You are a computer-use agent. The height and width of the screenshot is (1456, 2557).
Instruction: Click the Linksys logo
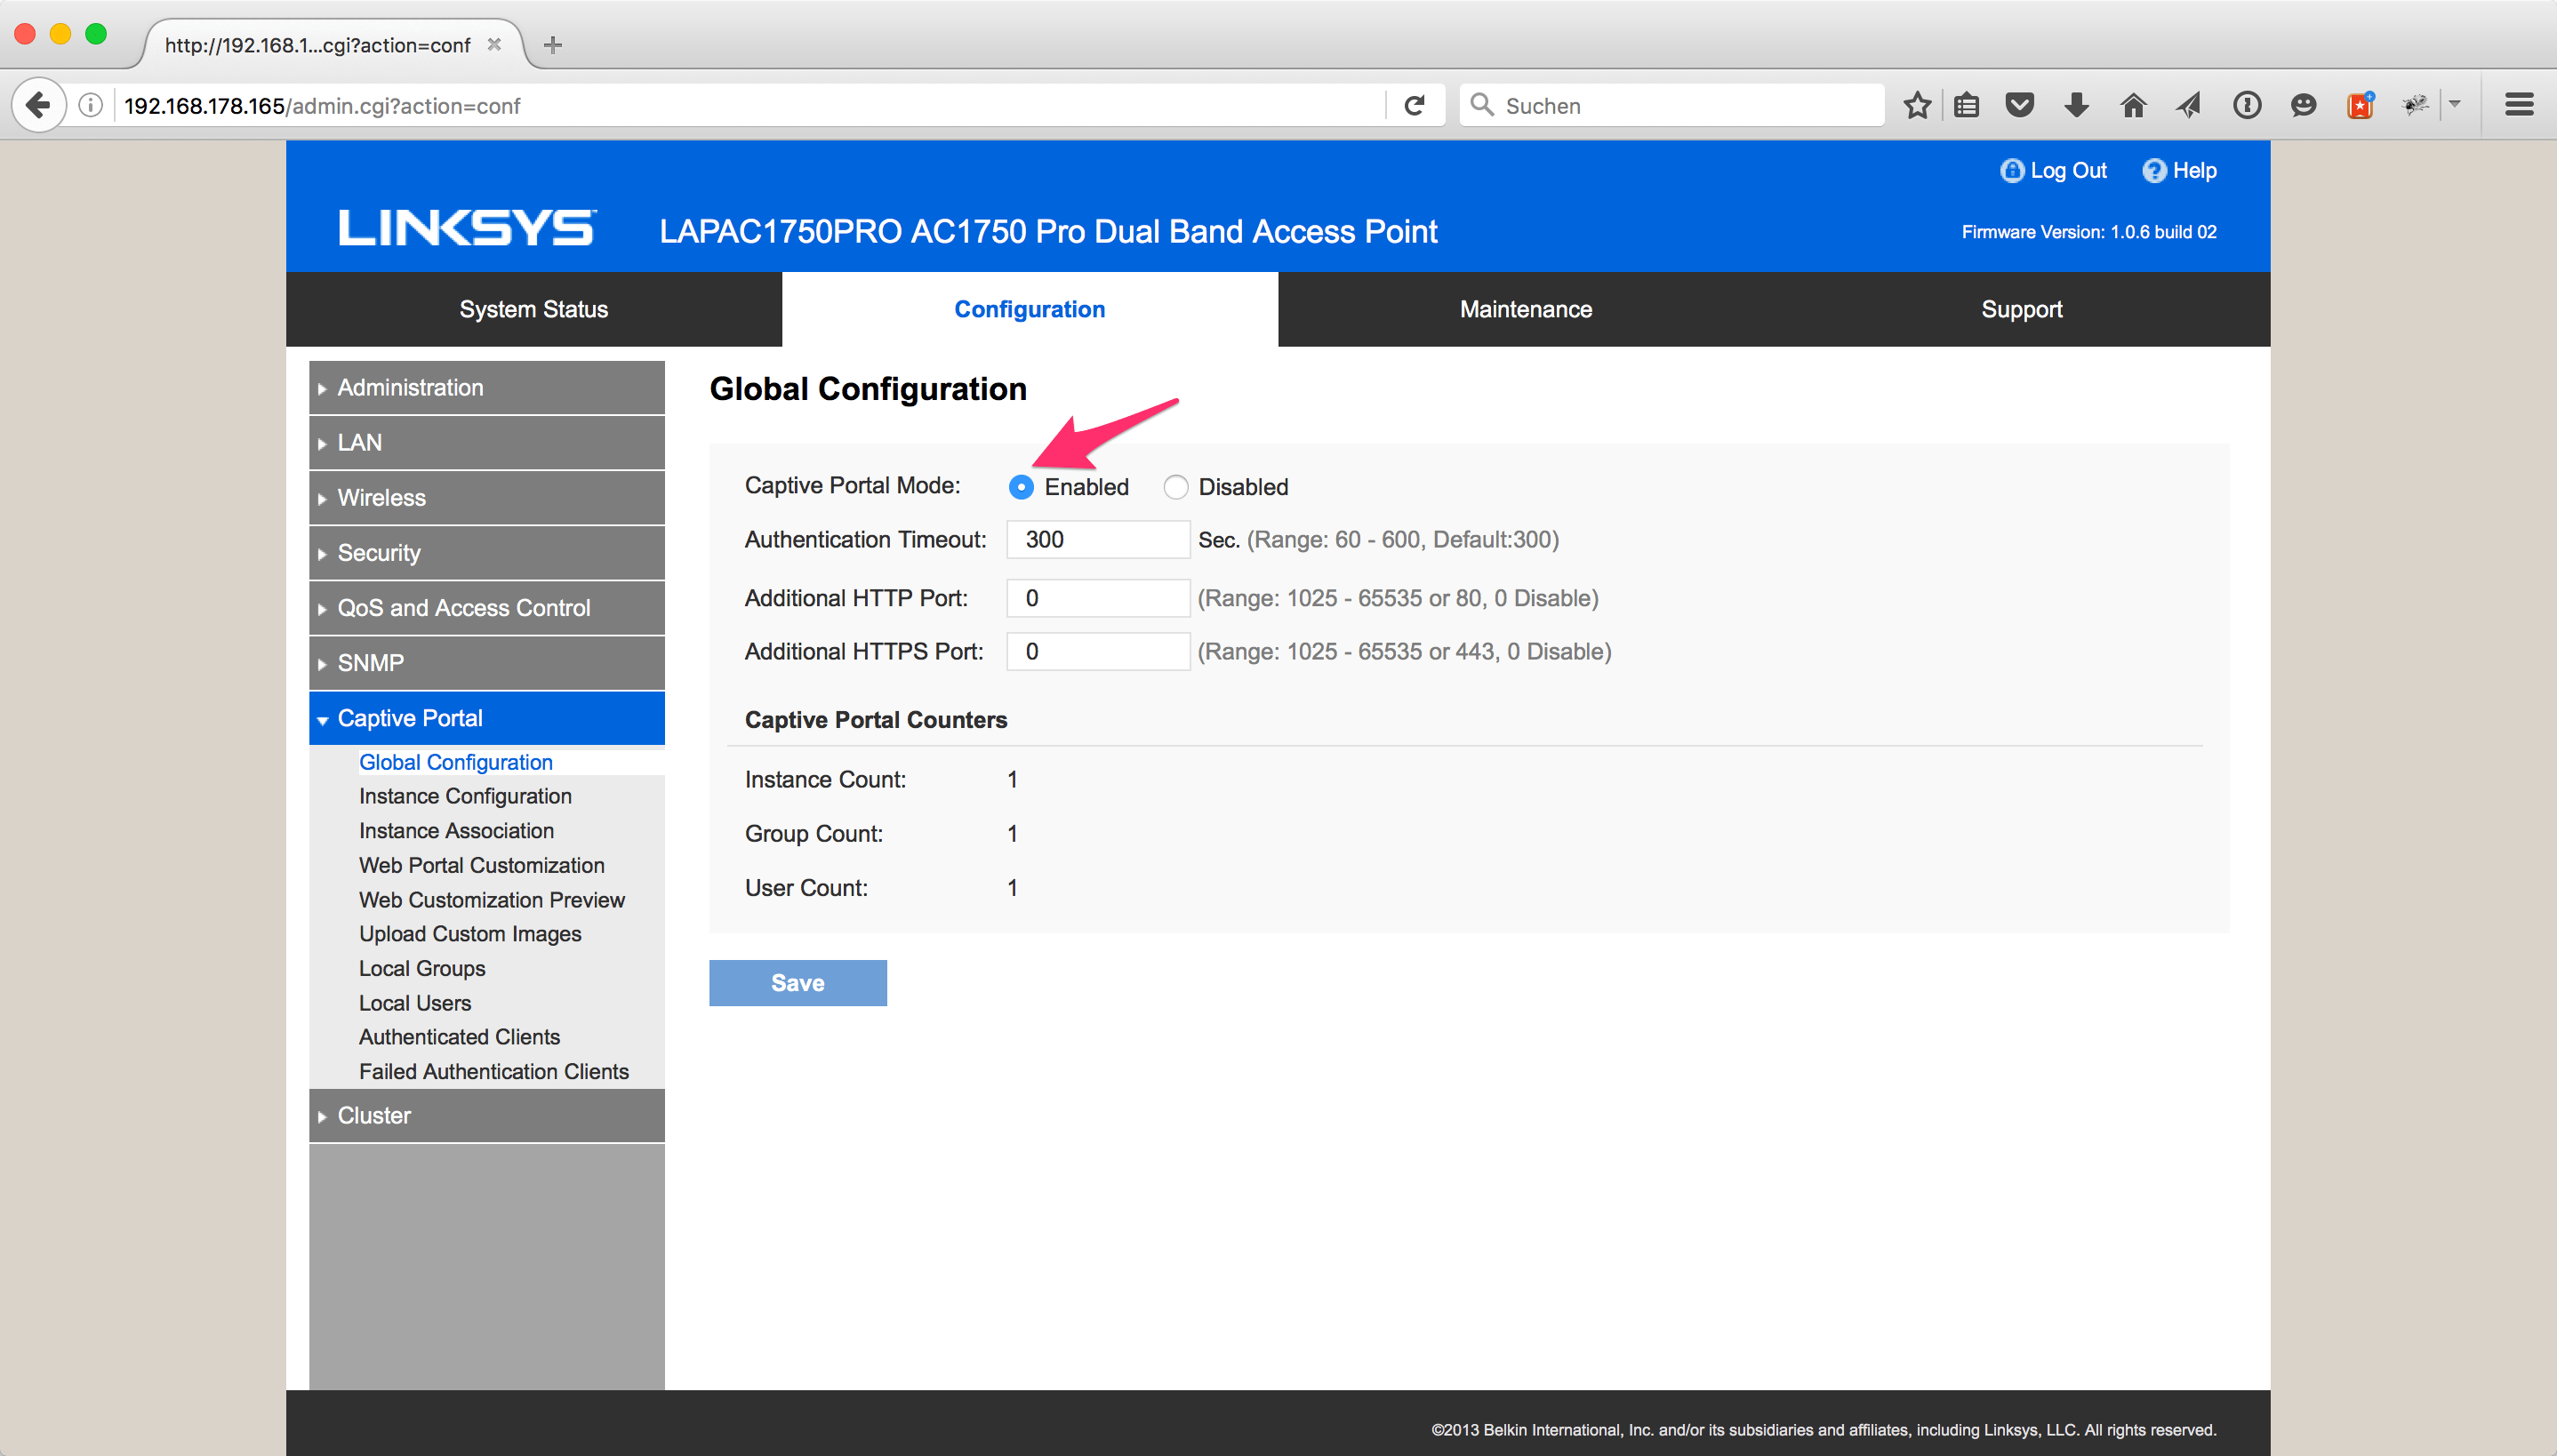pos(467,228)
